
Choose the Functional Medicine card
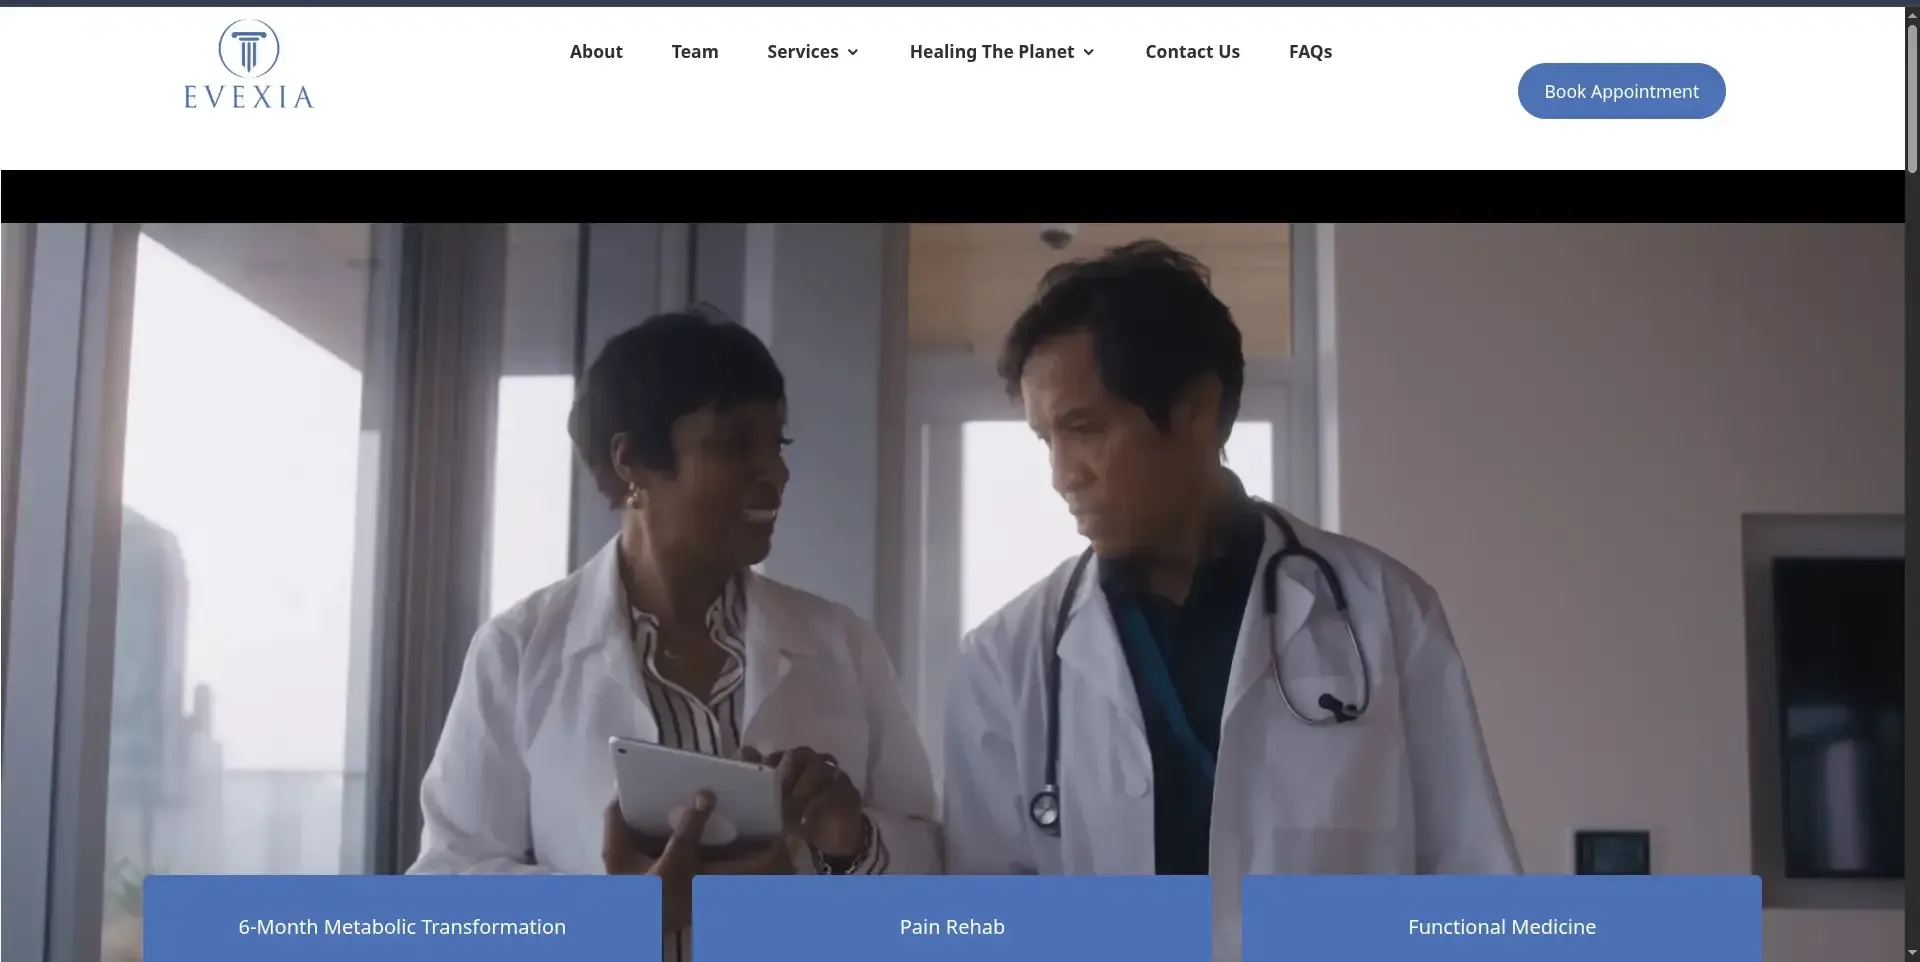click(x=1502, y=926)
